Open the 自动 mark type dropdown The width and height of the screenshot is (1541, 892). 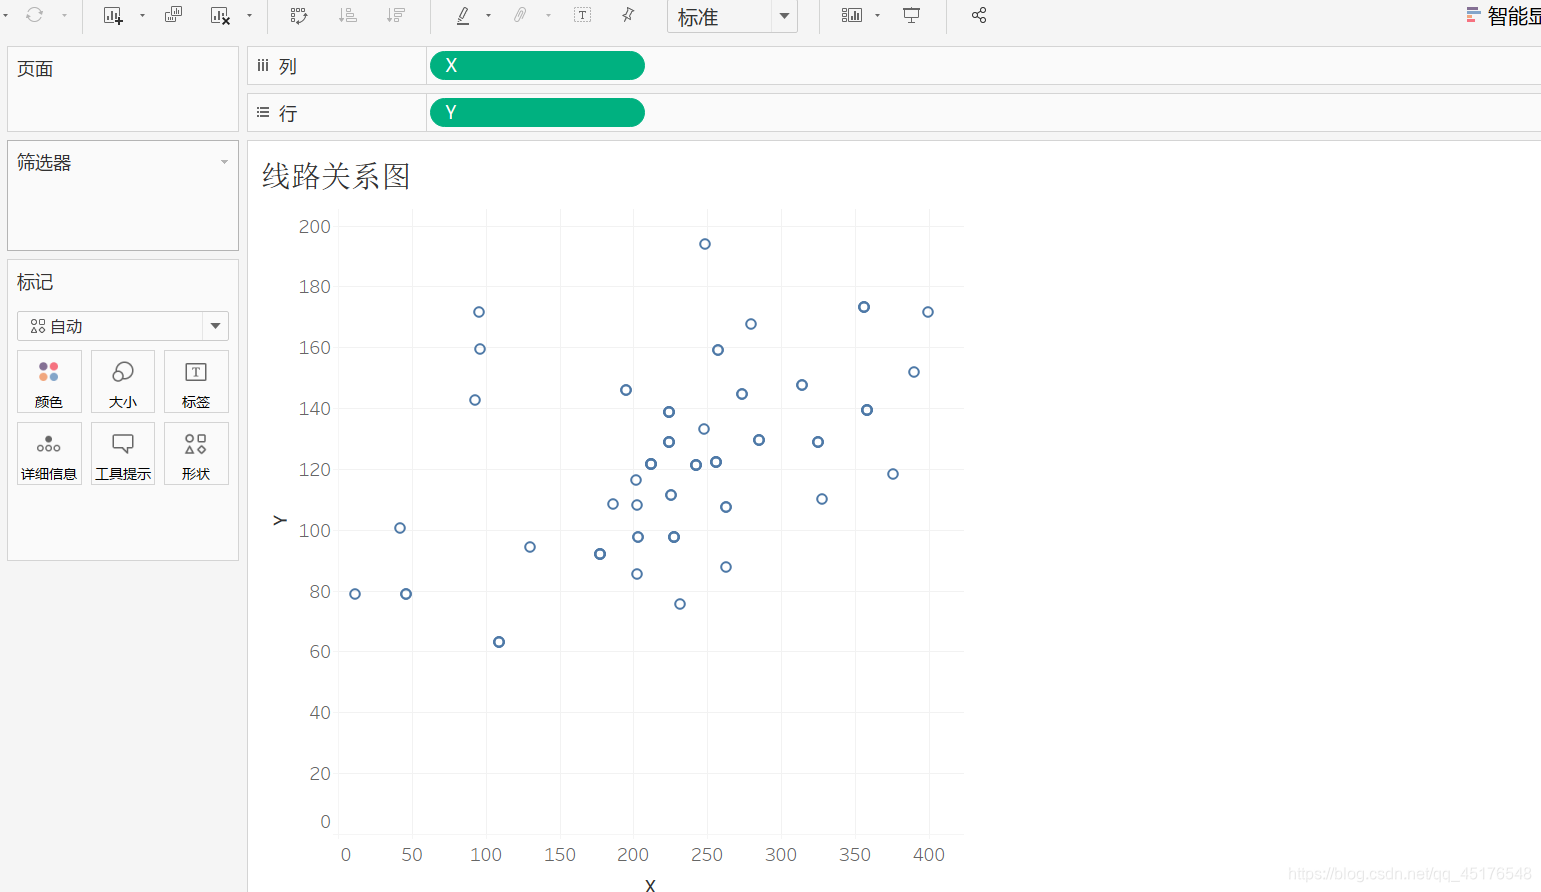pyautogui.click(x=123, y=326)
